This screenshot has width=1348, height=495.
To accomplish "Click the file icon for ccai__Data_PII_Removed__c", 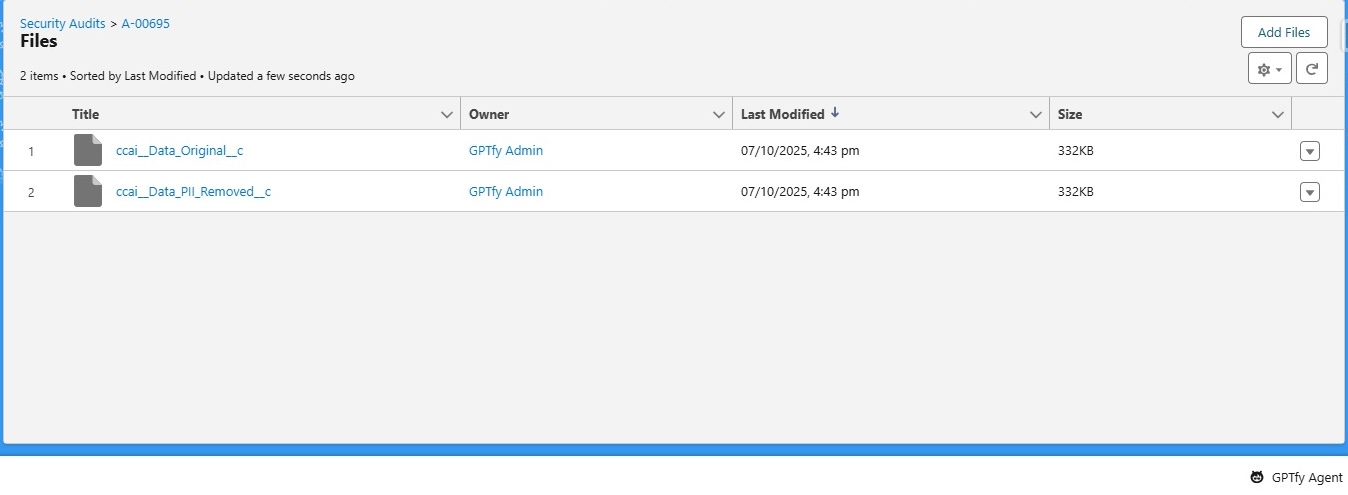I will coord(88,191).
